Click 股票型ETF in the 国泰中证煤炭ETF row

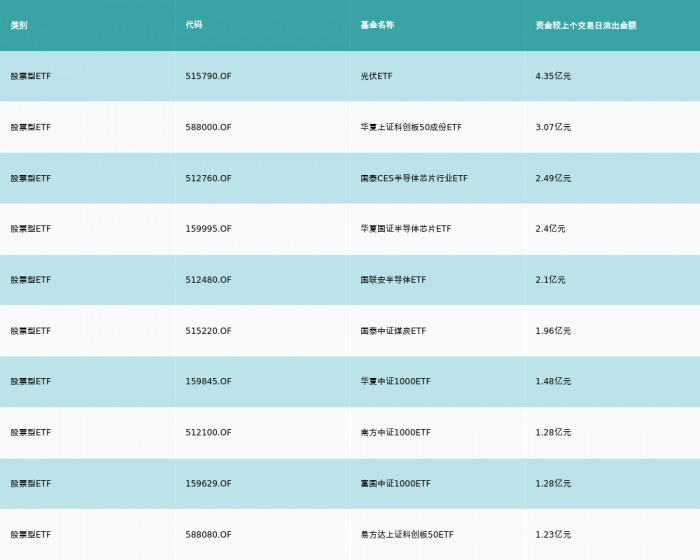(31, 331)
